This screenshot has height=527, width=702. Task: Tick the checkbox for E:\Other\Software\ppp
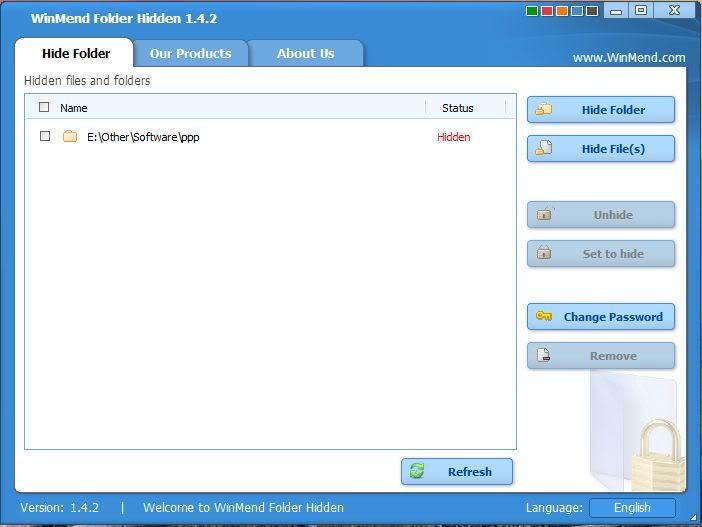[44, 136]
